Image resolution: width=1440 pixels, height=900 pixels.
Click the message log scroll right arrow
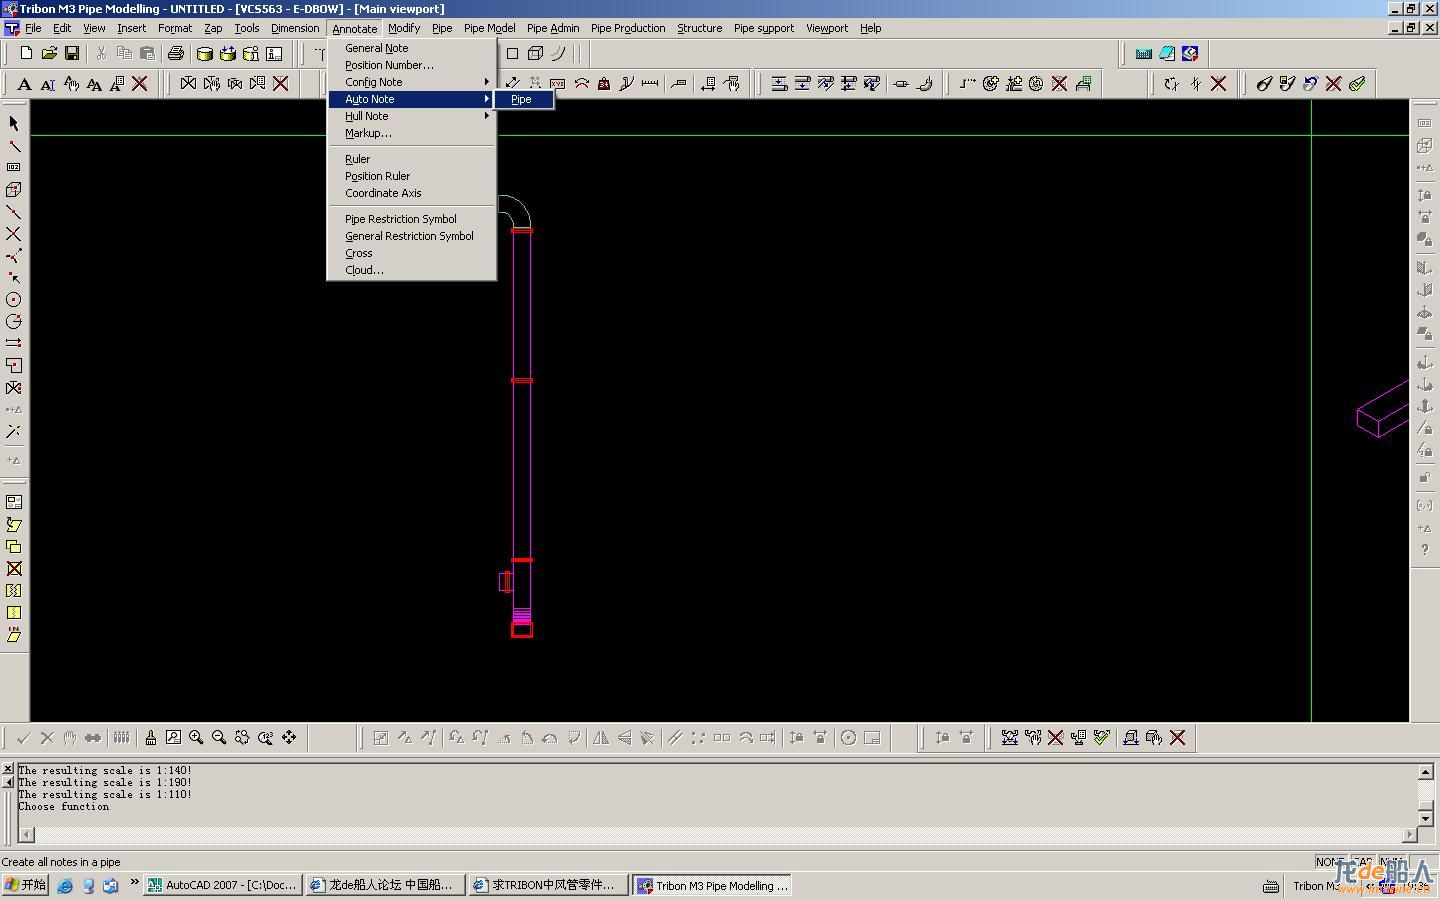[x=1410, y=834]
